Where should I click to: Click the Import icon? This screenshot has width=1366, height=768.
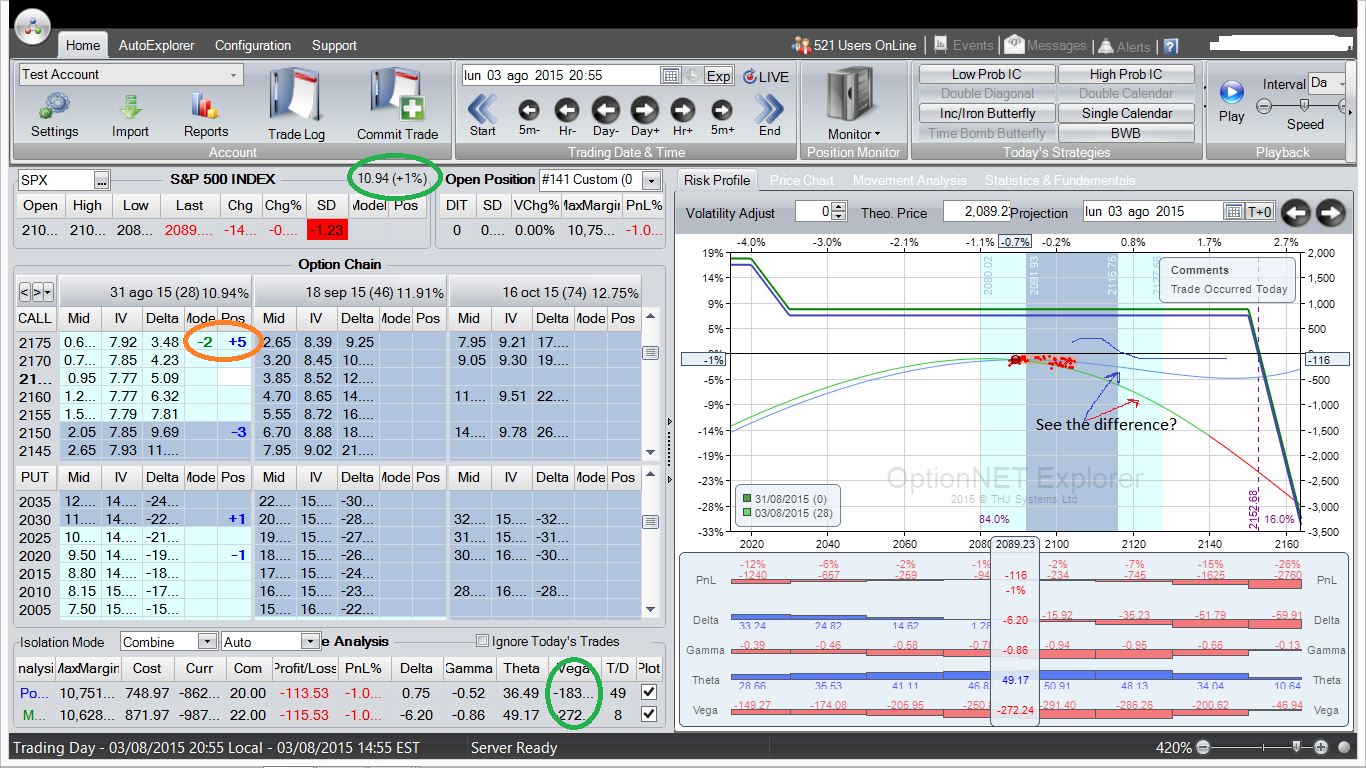(x=130, y=106)
